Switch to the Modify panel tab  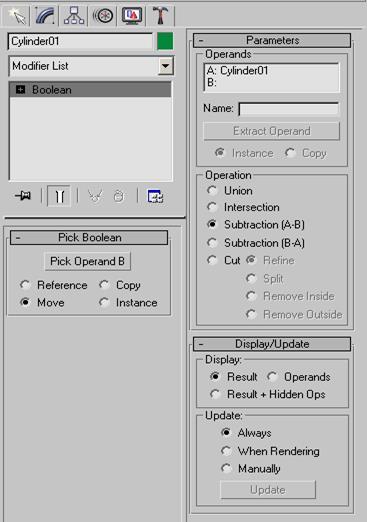click(45, 16)
